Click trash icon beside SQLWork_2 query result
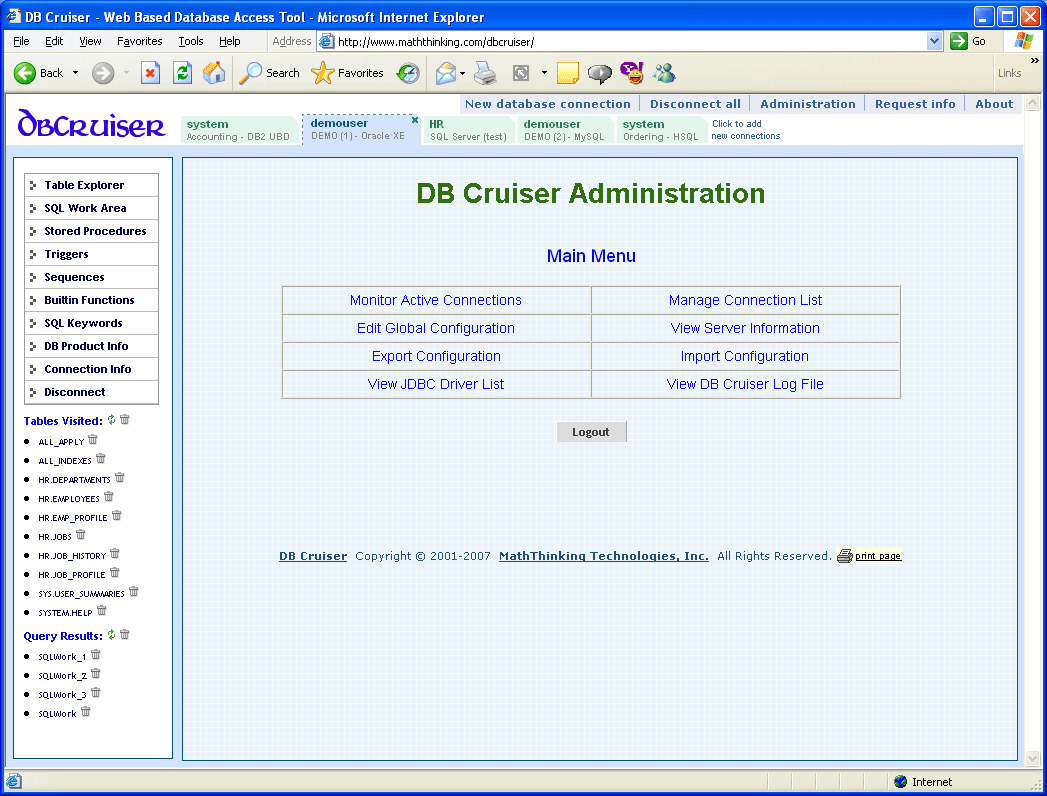Viewport: 1047px width, 796px height. pos(96,674)
